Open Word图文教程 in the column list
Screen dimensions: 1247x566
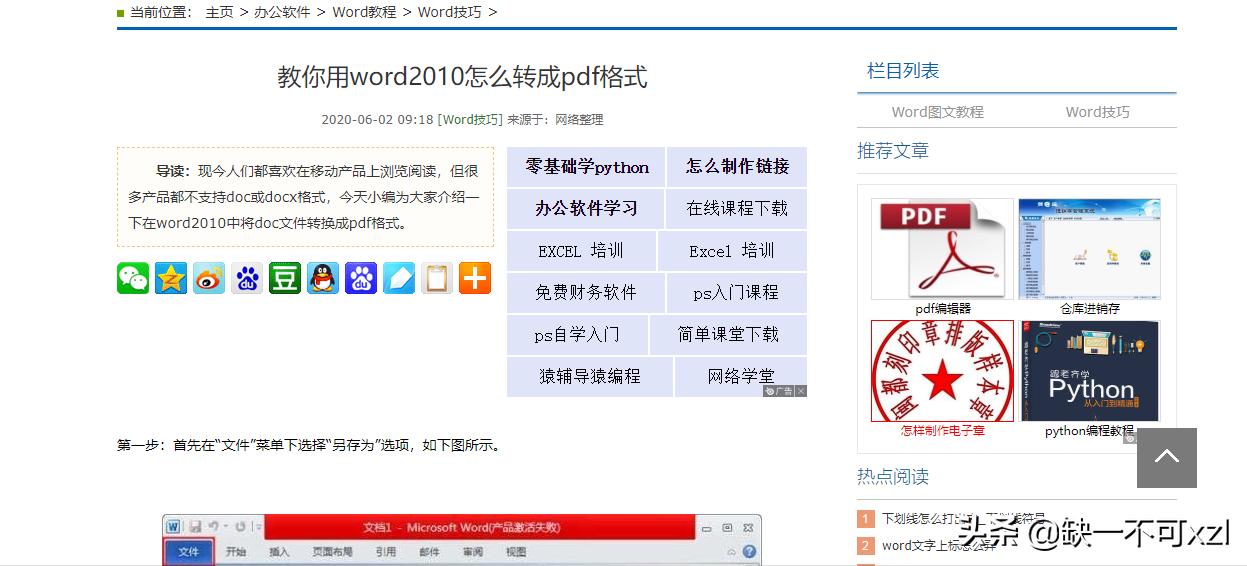938,112
